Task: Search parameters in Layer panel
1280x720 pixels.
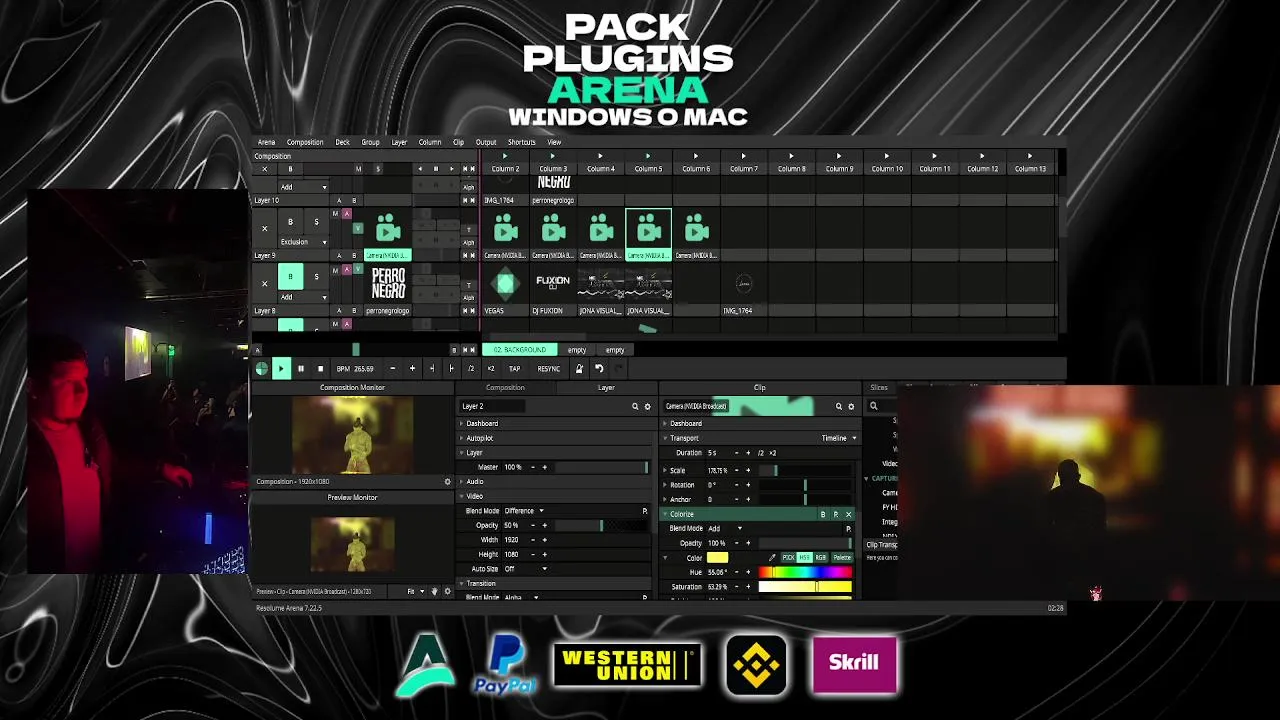Action: tap(635, 407)
